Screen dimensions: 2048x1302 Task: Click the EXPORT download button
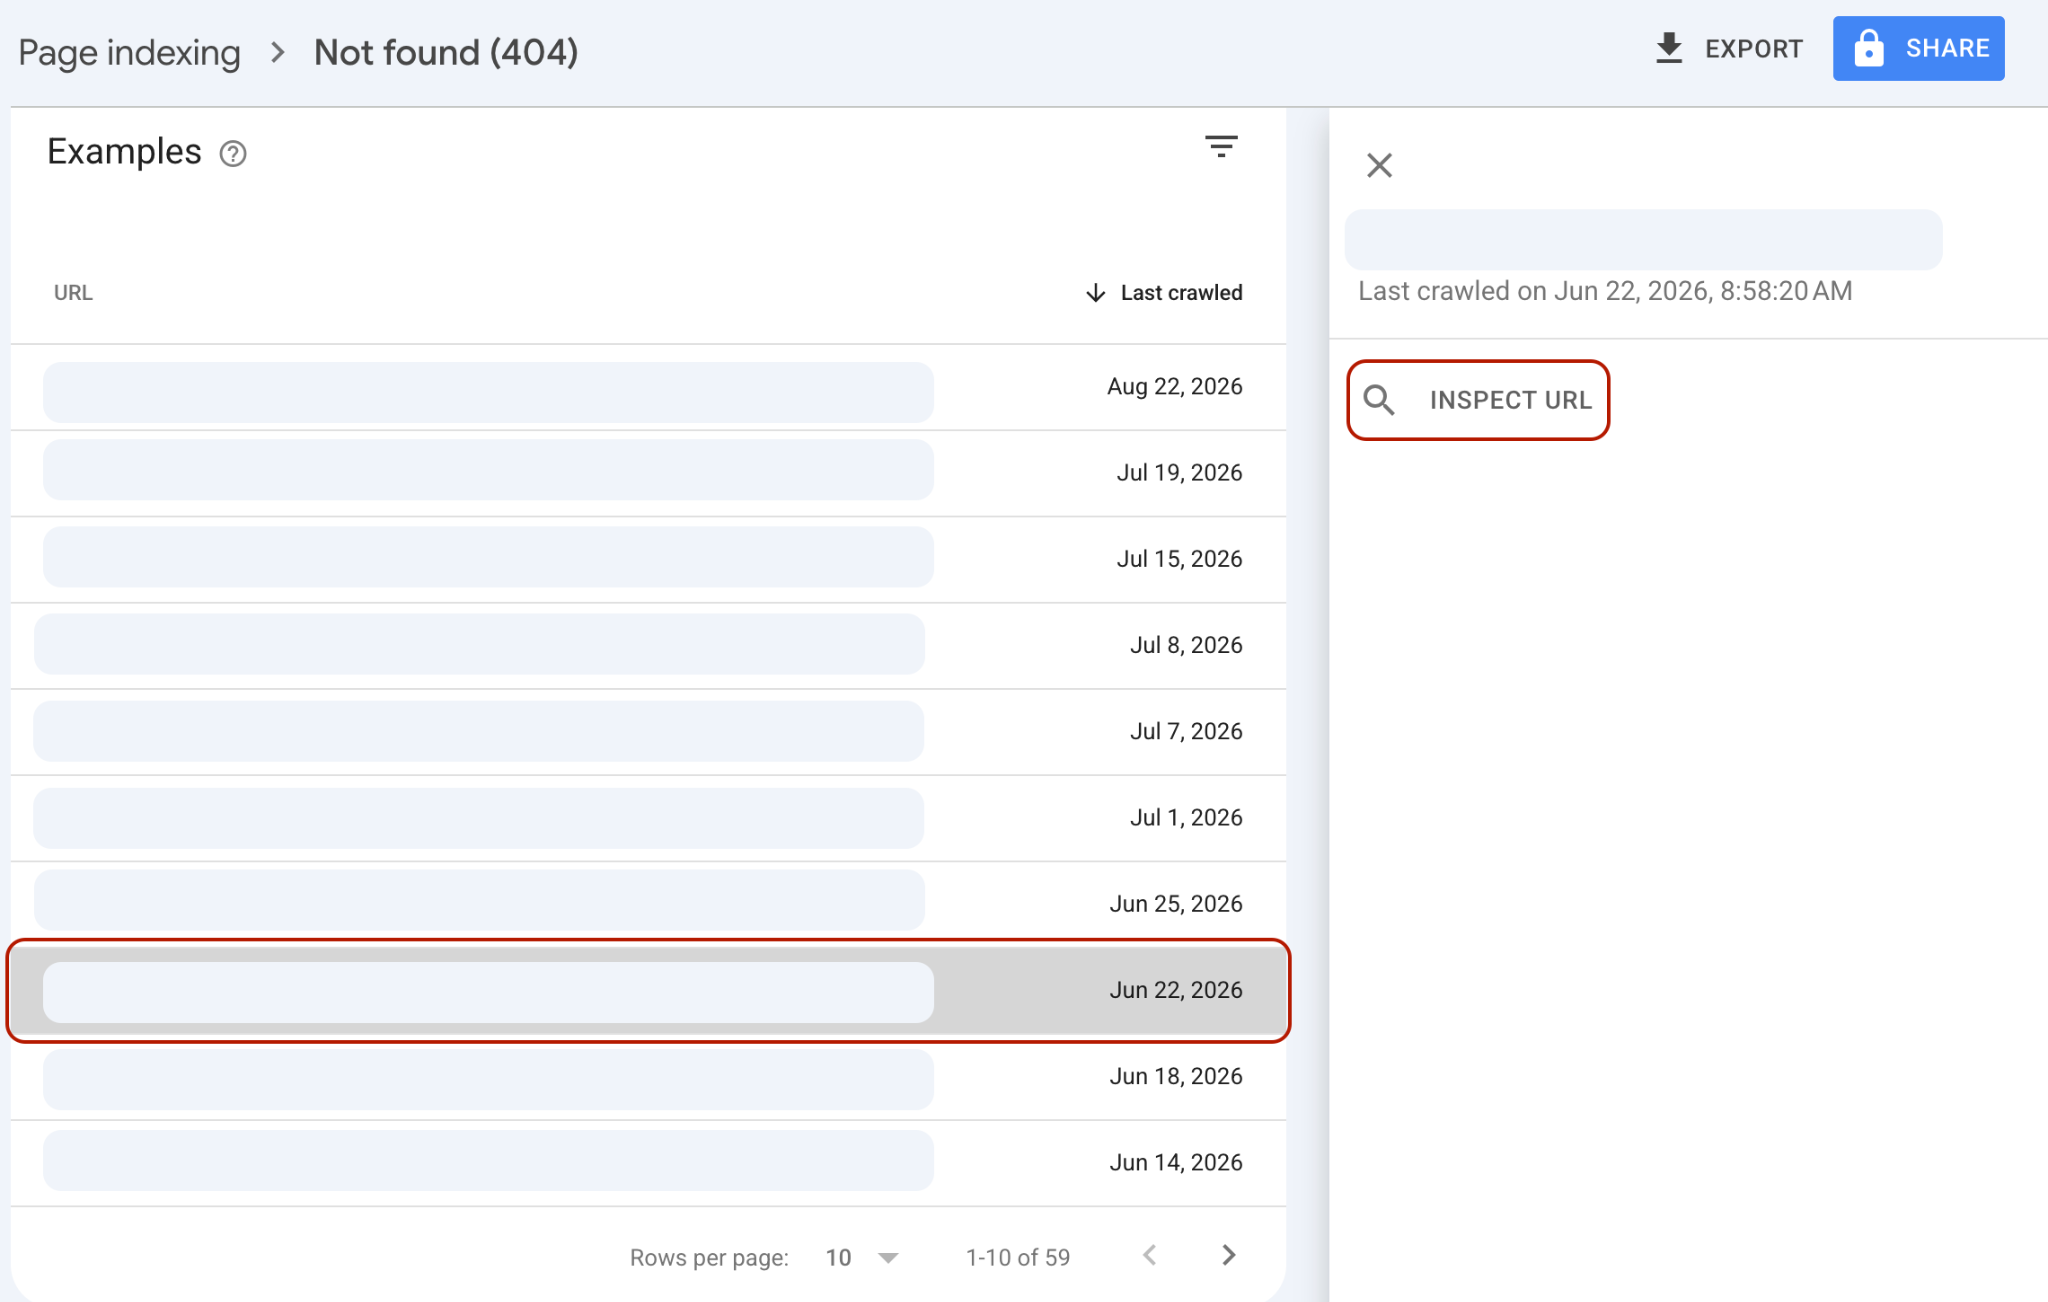pos(1729,48)
